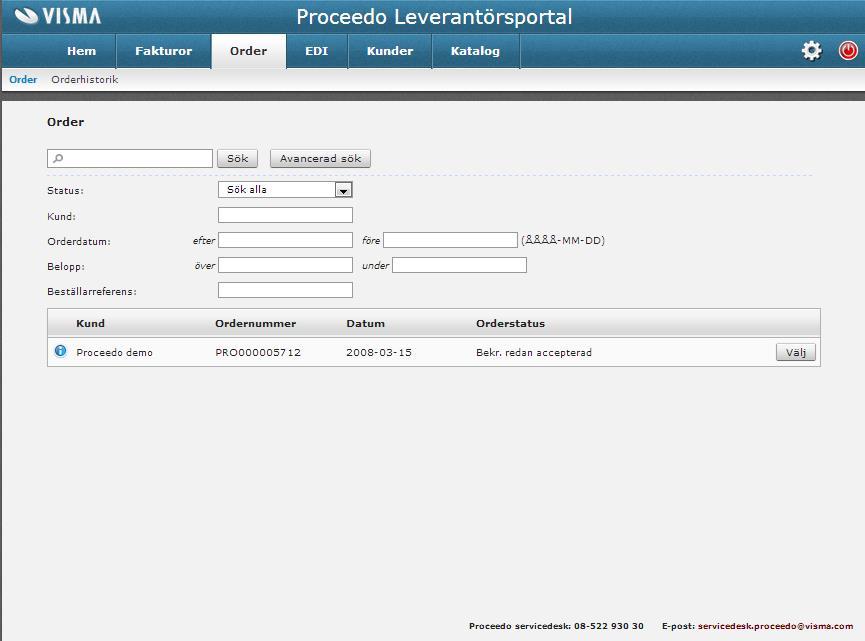Sort by the Ordernummer column header
This screenshot has height=641, width=865.
pos(255,323)
